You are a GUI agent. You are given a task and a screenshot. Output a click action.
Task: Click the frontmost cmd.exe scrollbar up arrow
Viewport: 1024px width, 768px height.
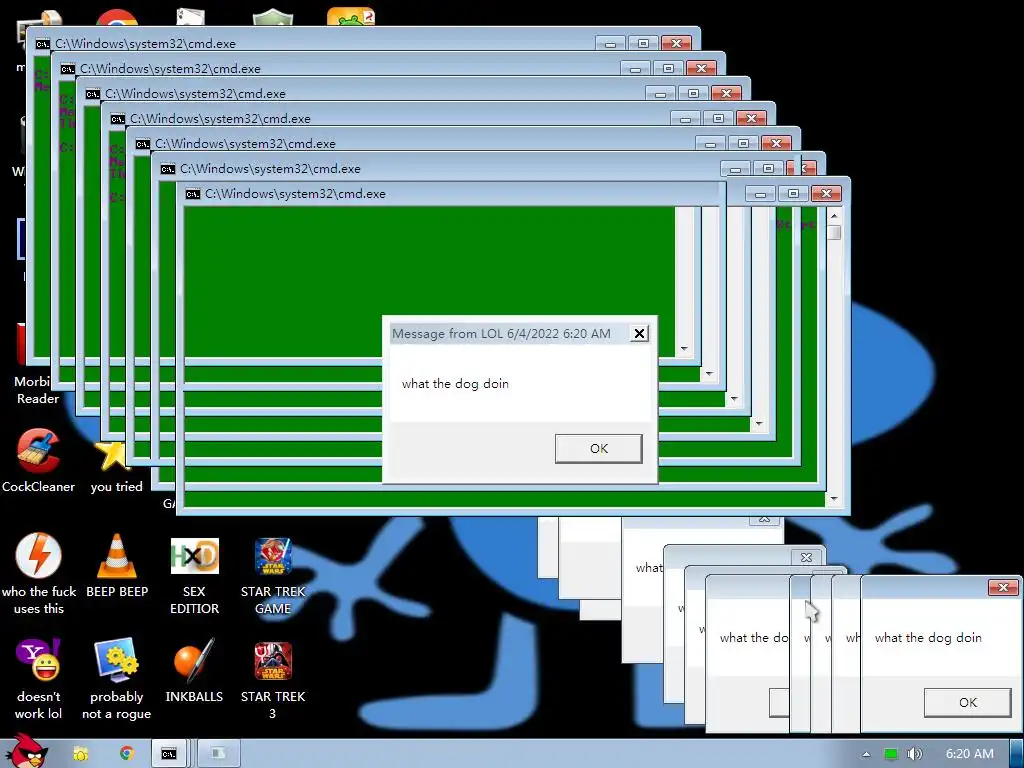[x=834, y=216]
